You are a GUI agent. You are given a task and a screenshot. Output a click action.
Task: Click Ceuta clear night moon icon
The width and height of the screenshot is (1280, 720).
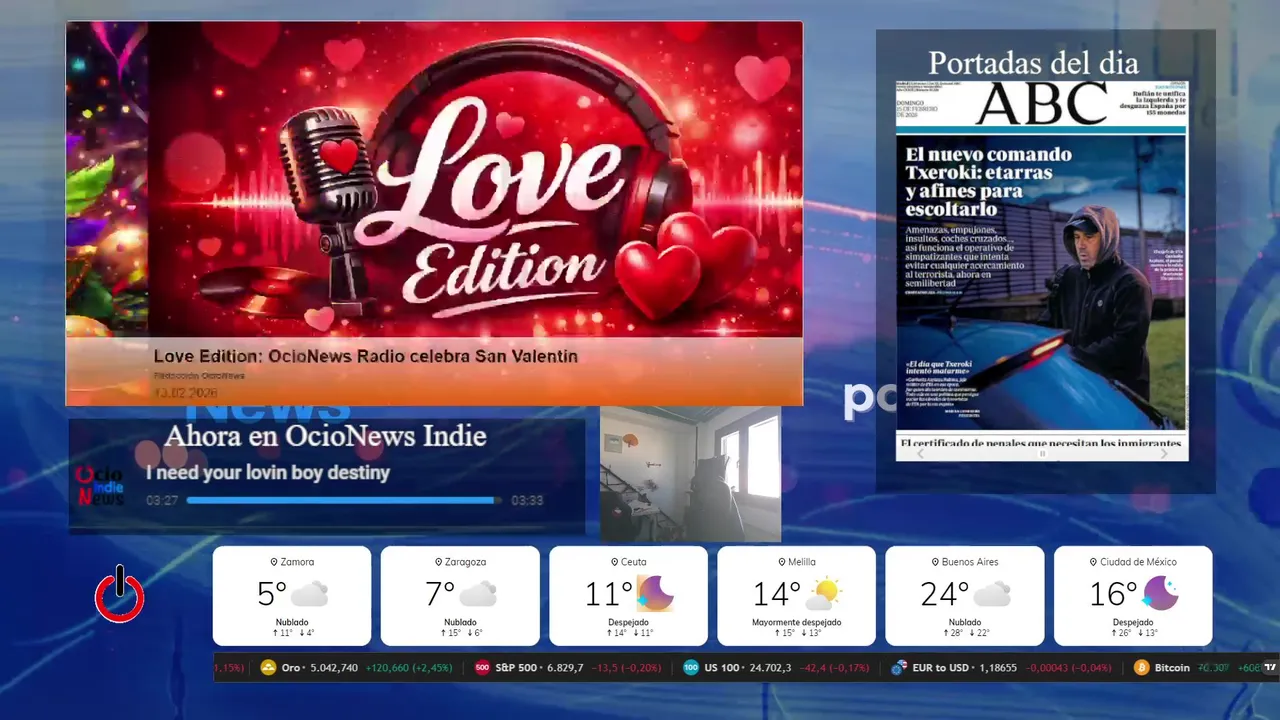(655, 594)
